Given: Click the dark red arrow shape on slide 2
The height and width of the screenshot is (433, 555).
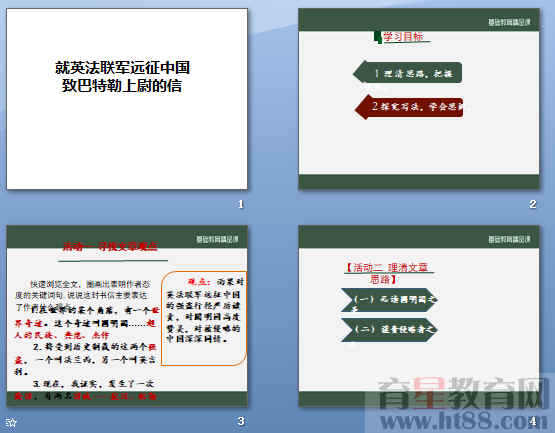Looking at the screenshot, I should (409, 107).
